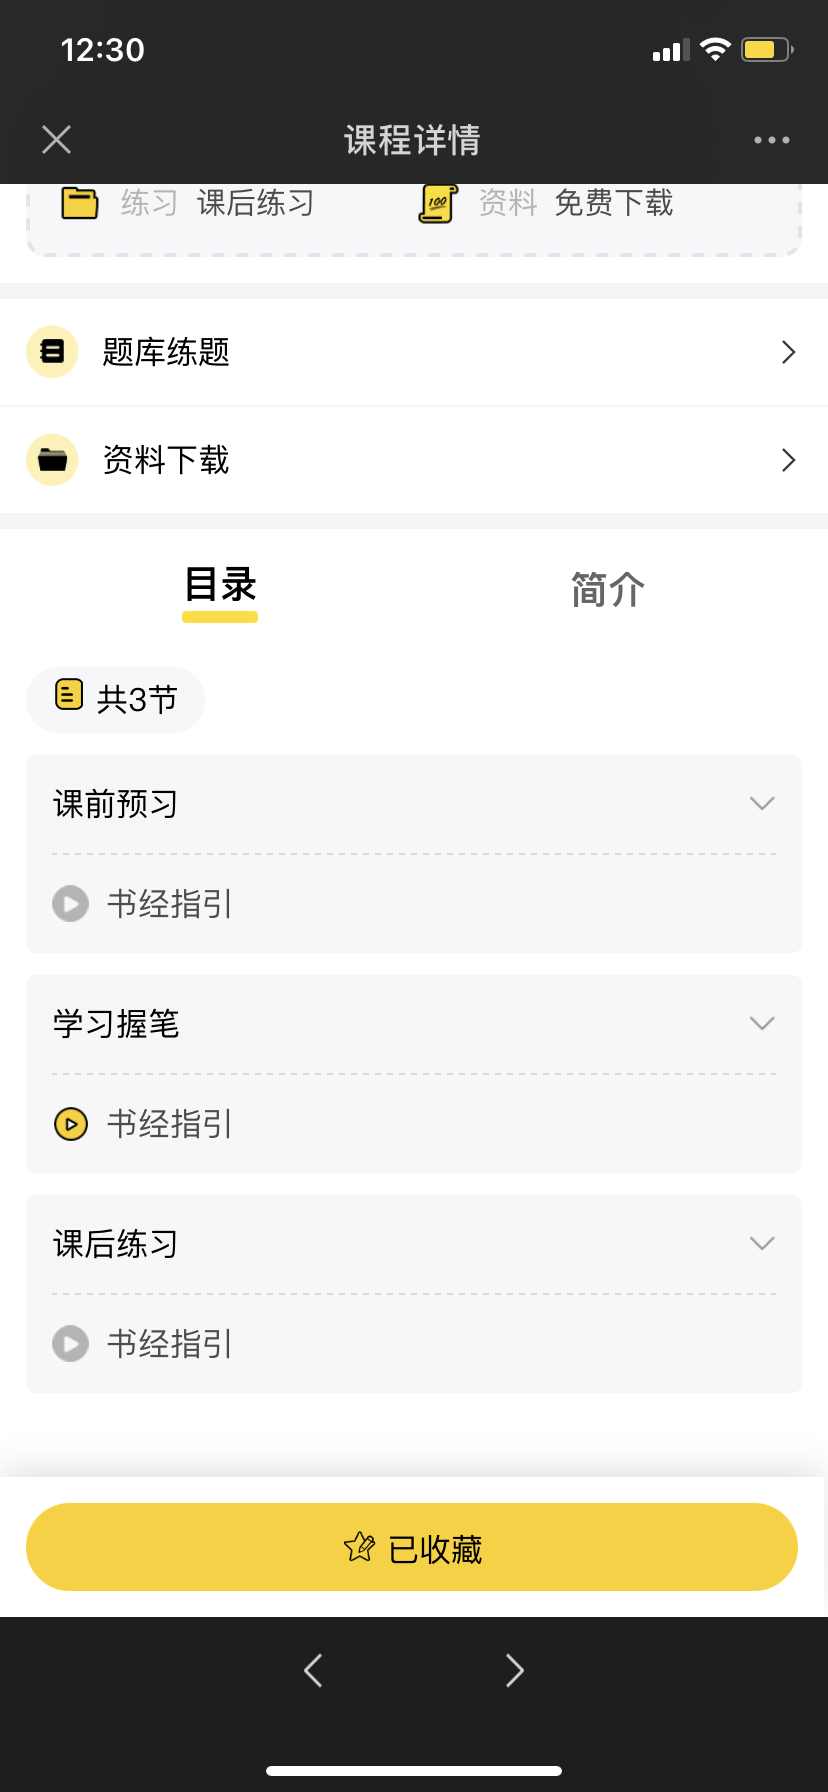Play 书经指引 under 课前预习
The image size is (828, 1792).
71,904
